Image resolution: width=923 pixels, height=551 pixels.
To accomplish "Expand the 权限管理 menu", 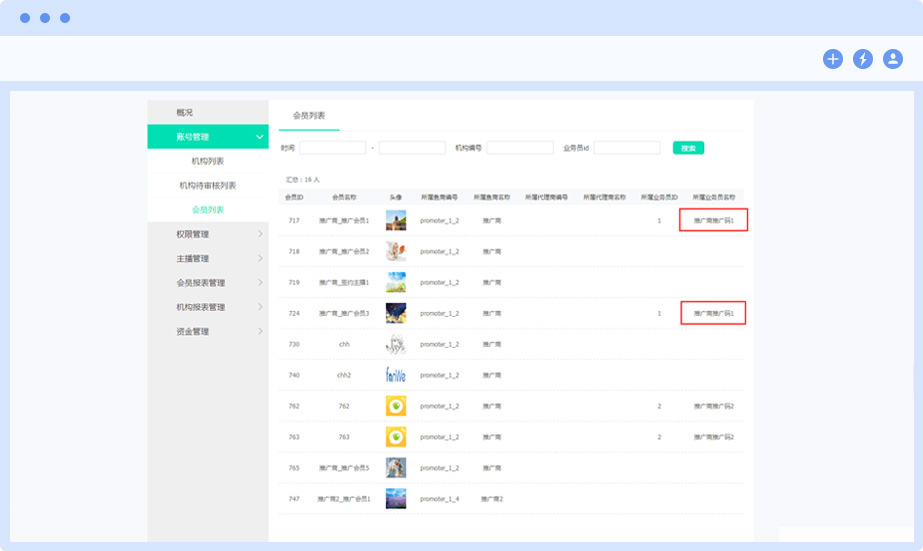I will pos(207,234).
